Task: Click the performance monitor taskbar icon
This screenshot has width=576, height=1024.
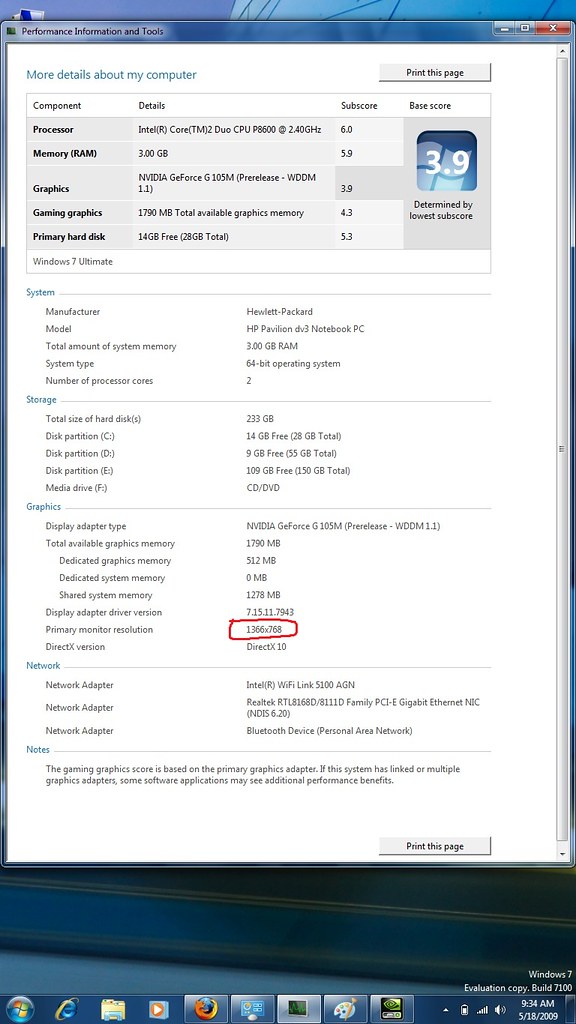Action: point(298,1010)
